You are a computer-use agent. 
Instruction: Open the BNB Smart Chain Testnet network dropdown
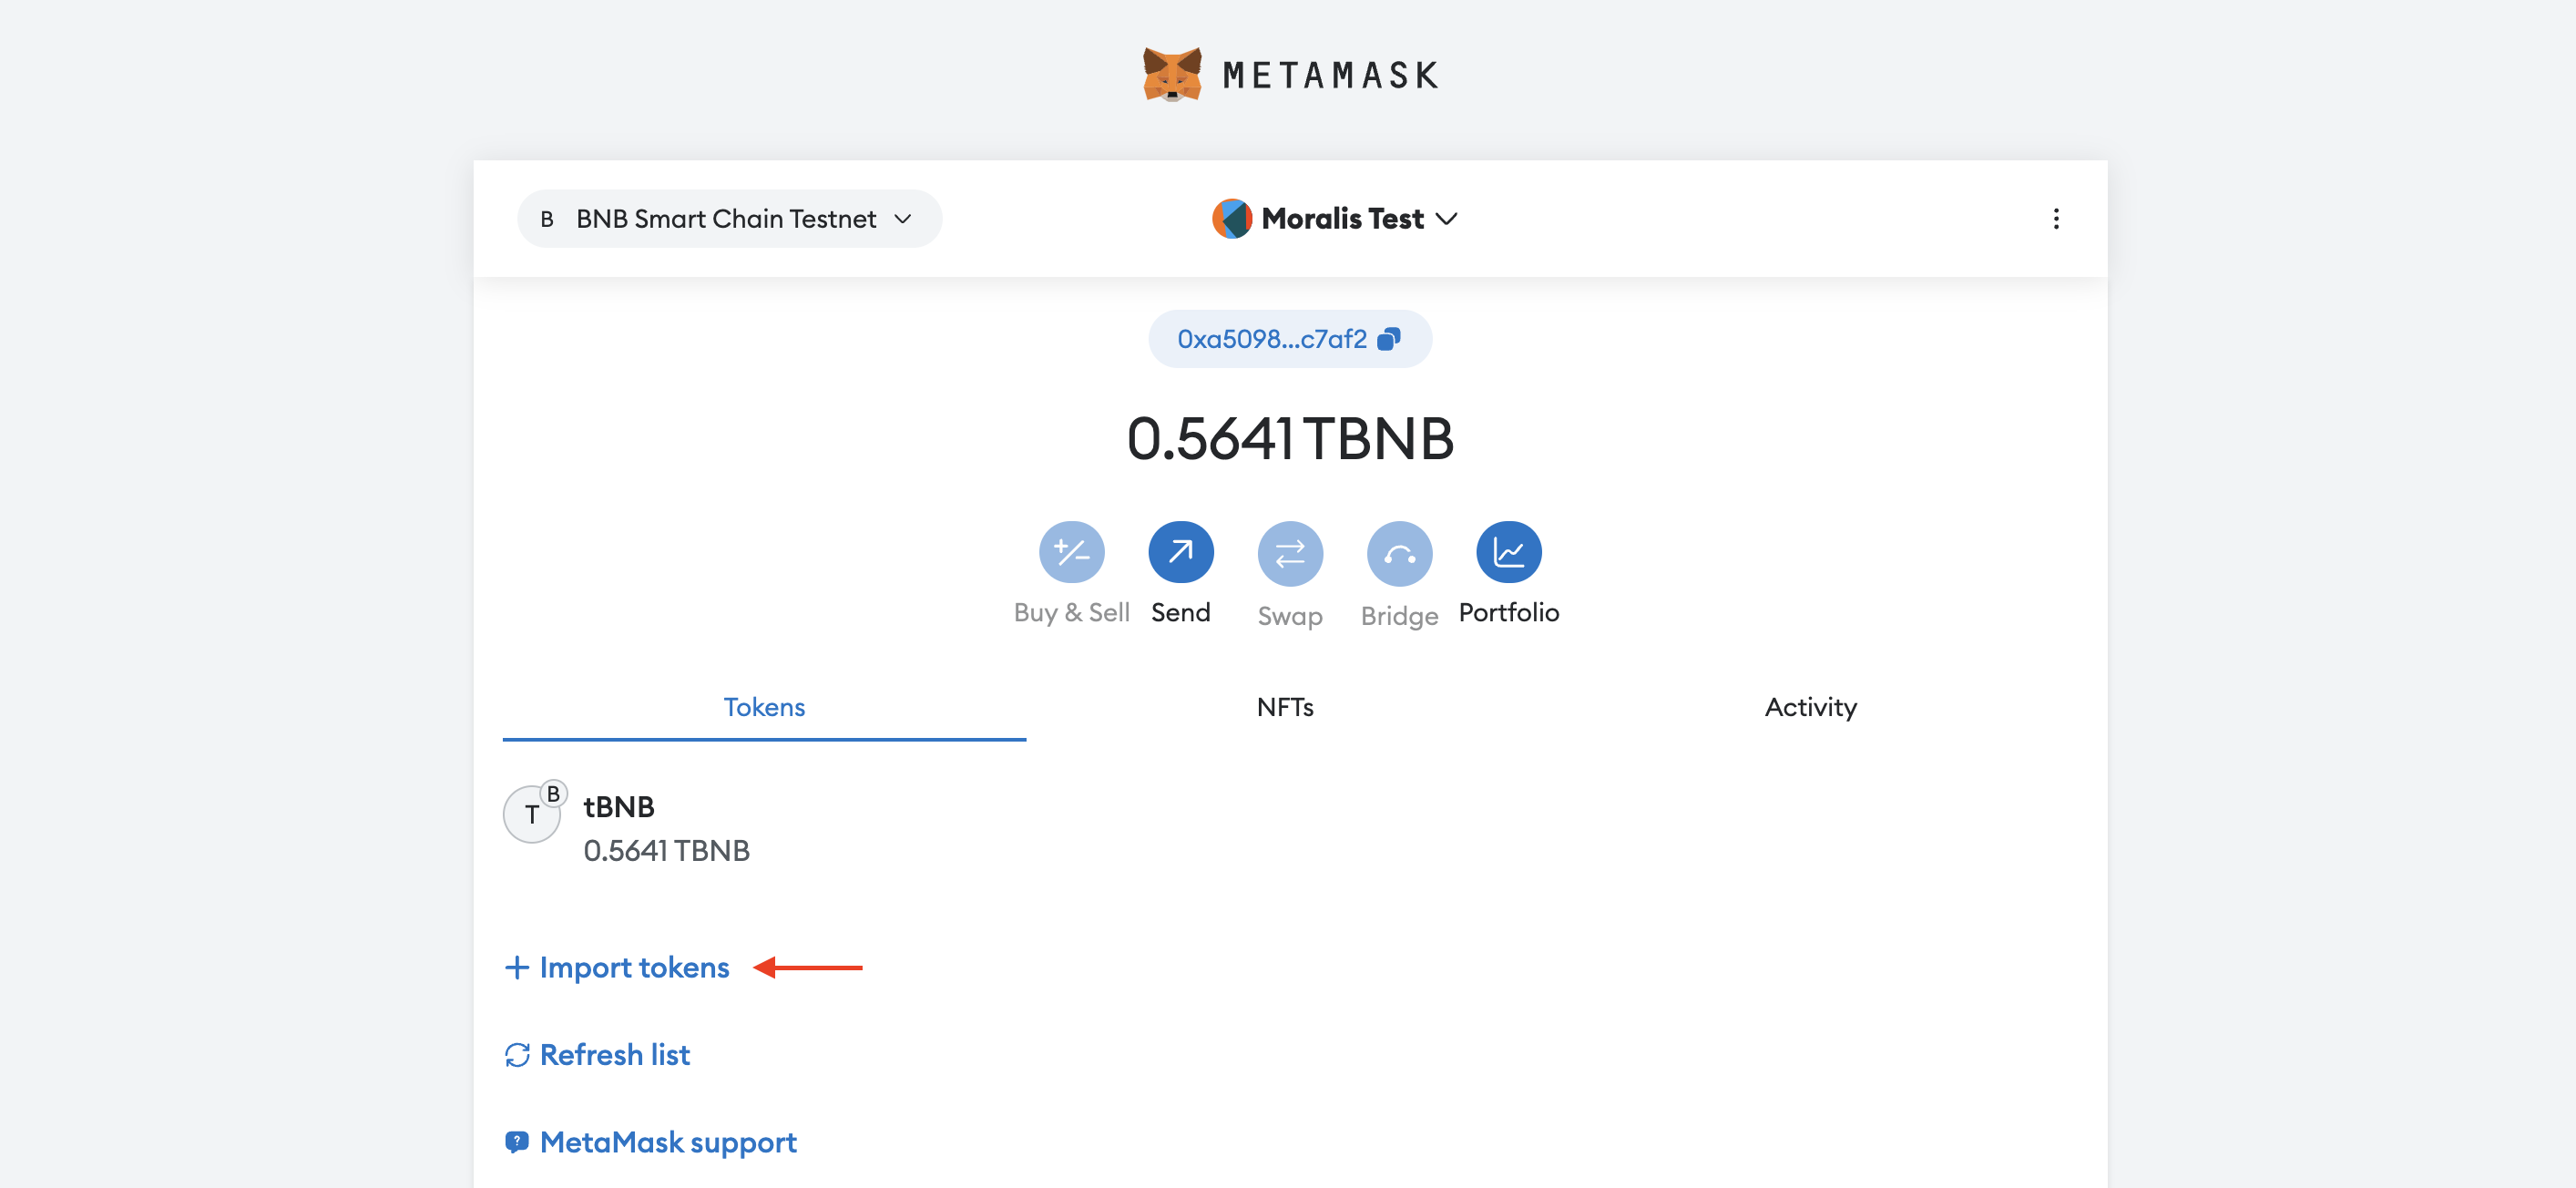729,219
